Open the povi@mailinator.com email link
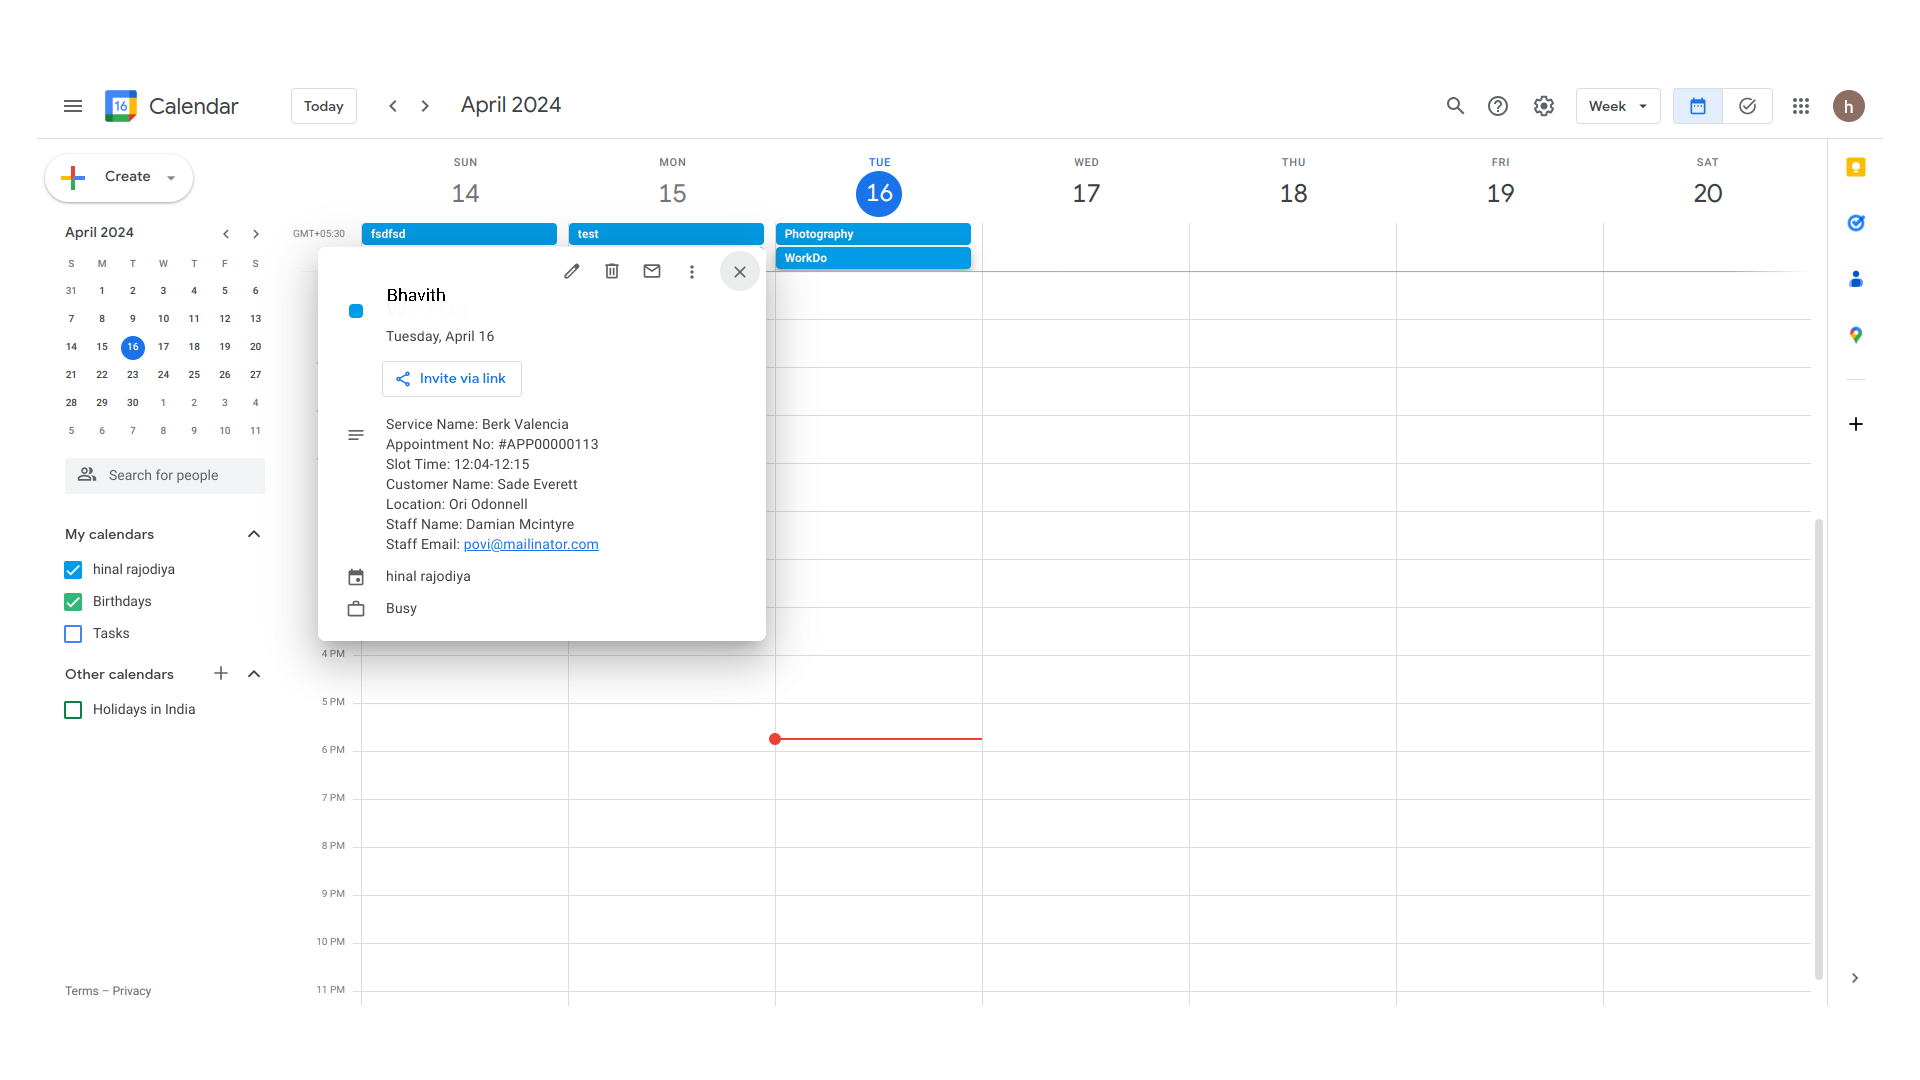 [x=531, y=544]
